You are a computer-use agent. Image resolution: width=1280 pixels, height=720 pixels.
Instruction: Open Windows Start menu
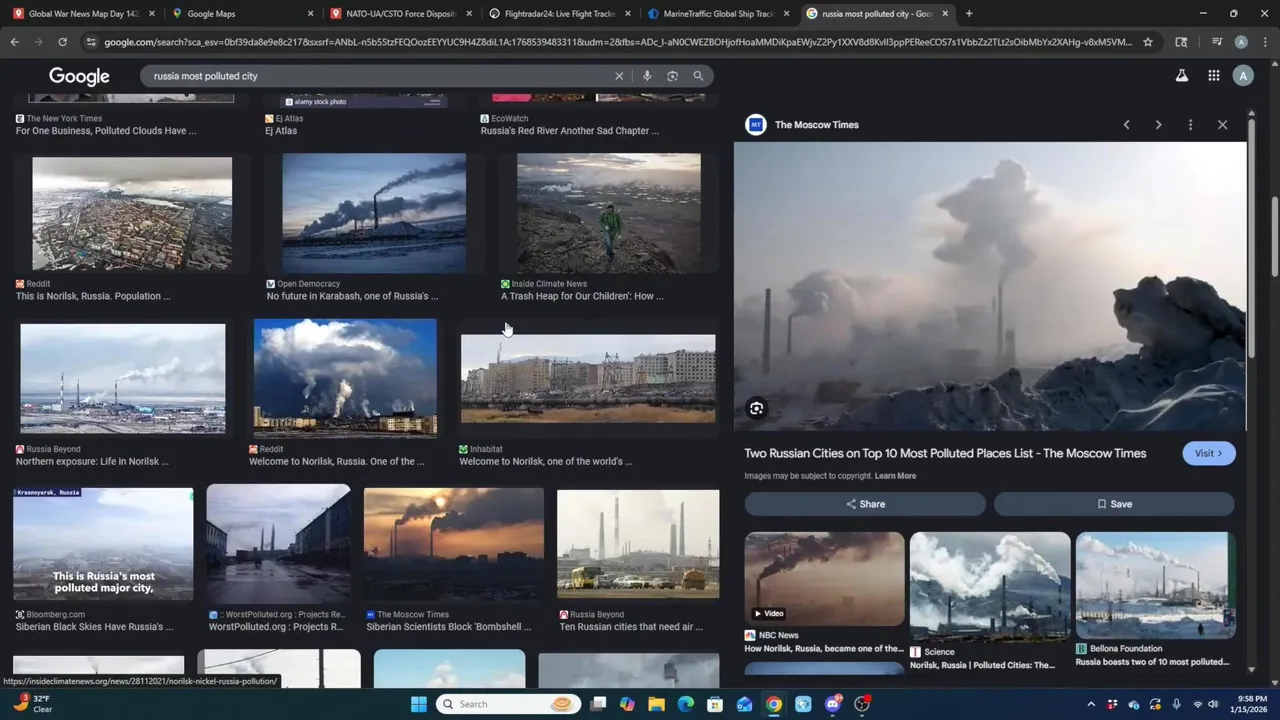[x=419, y=704]
